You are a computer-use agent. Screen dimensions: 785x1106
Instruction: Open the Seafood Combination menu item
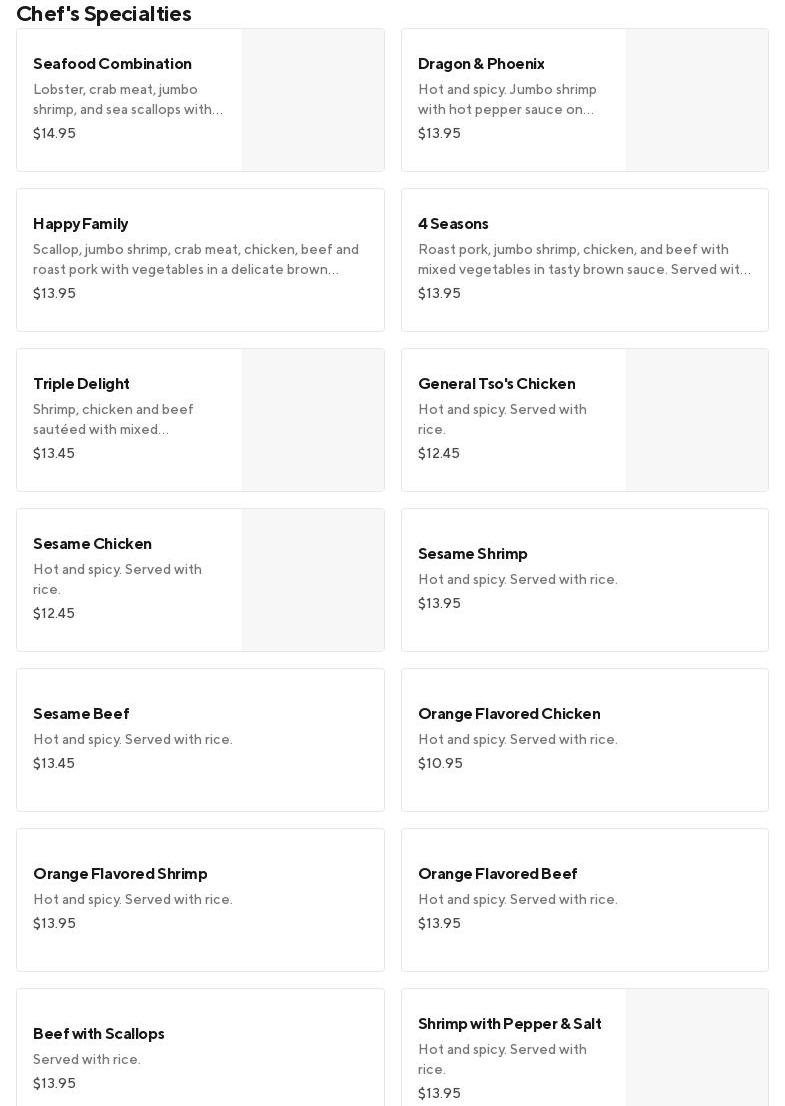130,99
